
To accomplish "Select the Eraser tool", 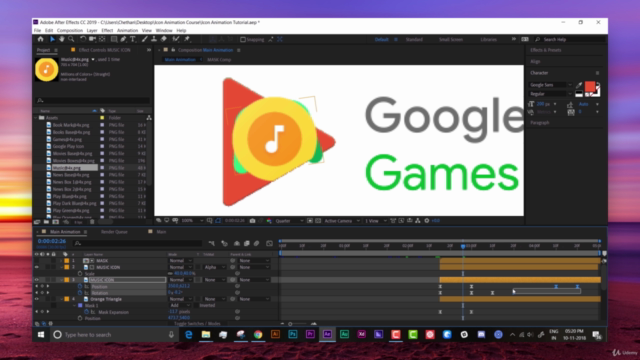I will pyautogui.click(x=163, y=39).
